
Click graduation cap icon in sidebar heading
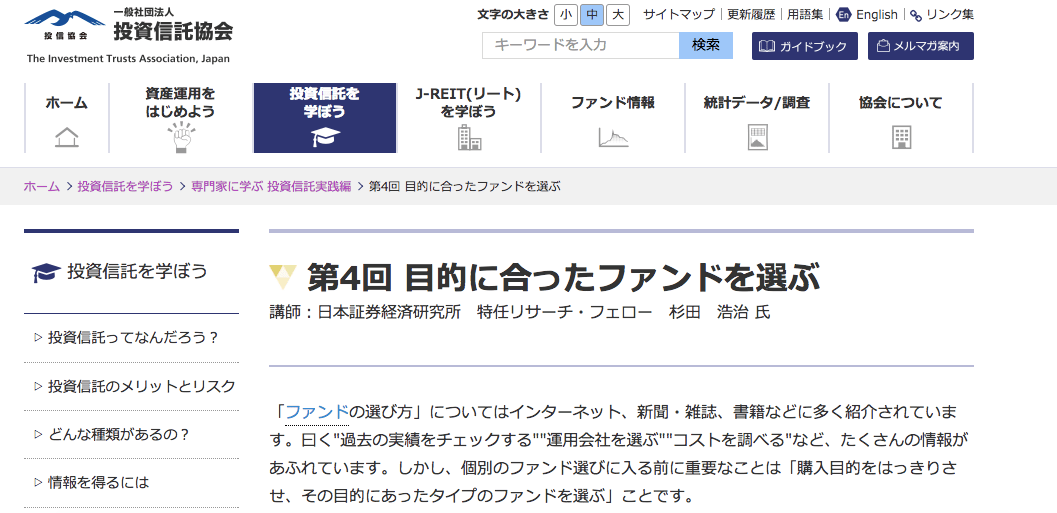coord(47,272)
